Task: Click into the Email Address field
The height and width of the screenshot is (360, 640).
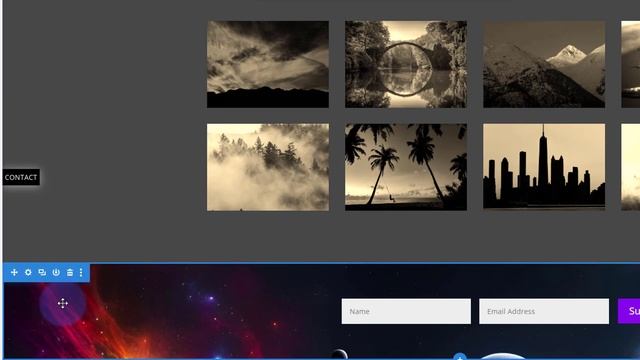Action: (544, 311)
